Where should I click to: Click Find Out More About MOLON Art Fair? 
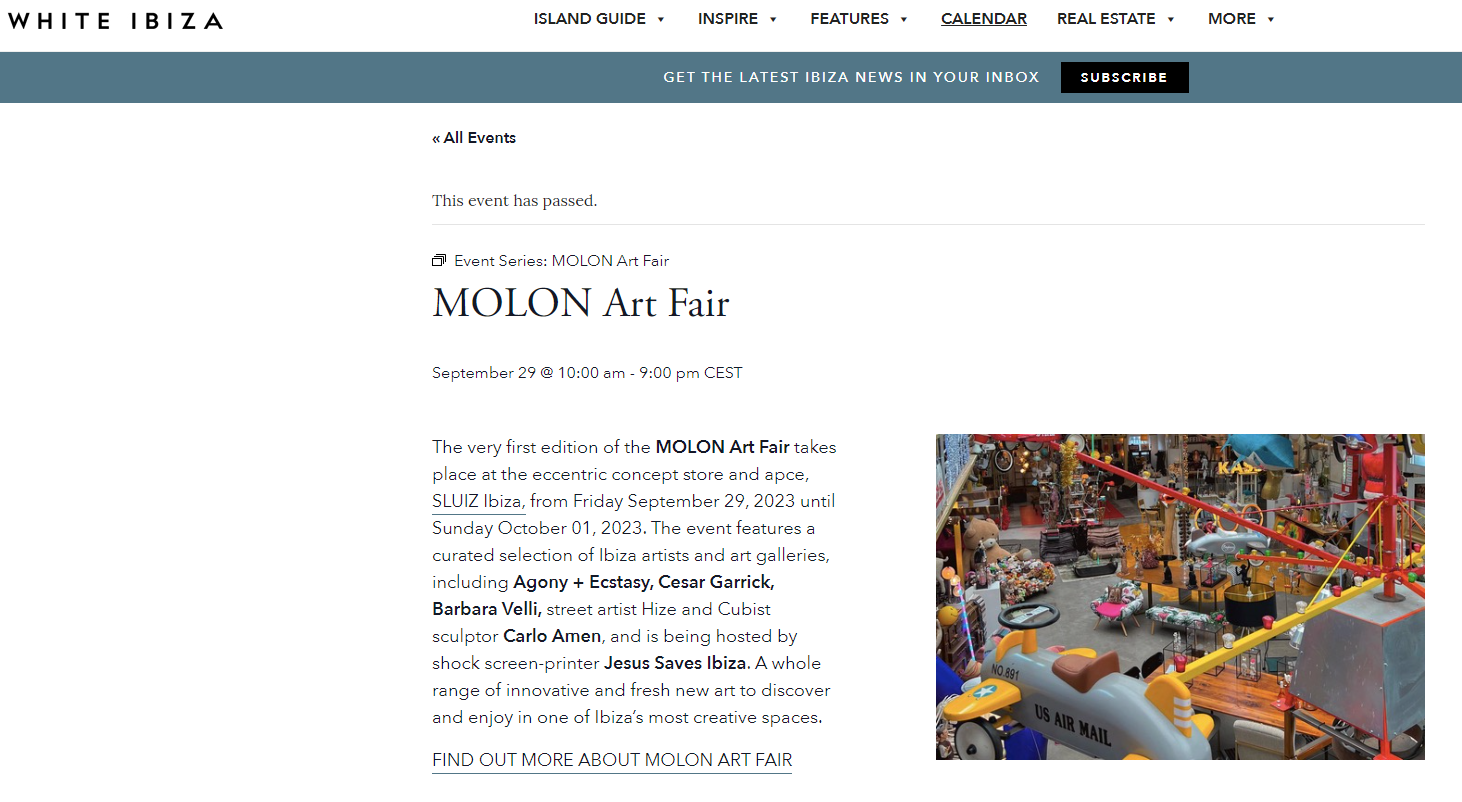pos(612,760)
